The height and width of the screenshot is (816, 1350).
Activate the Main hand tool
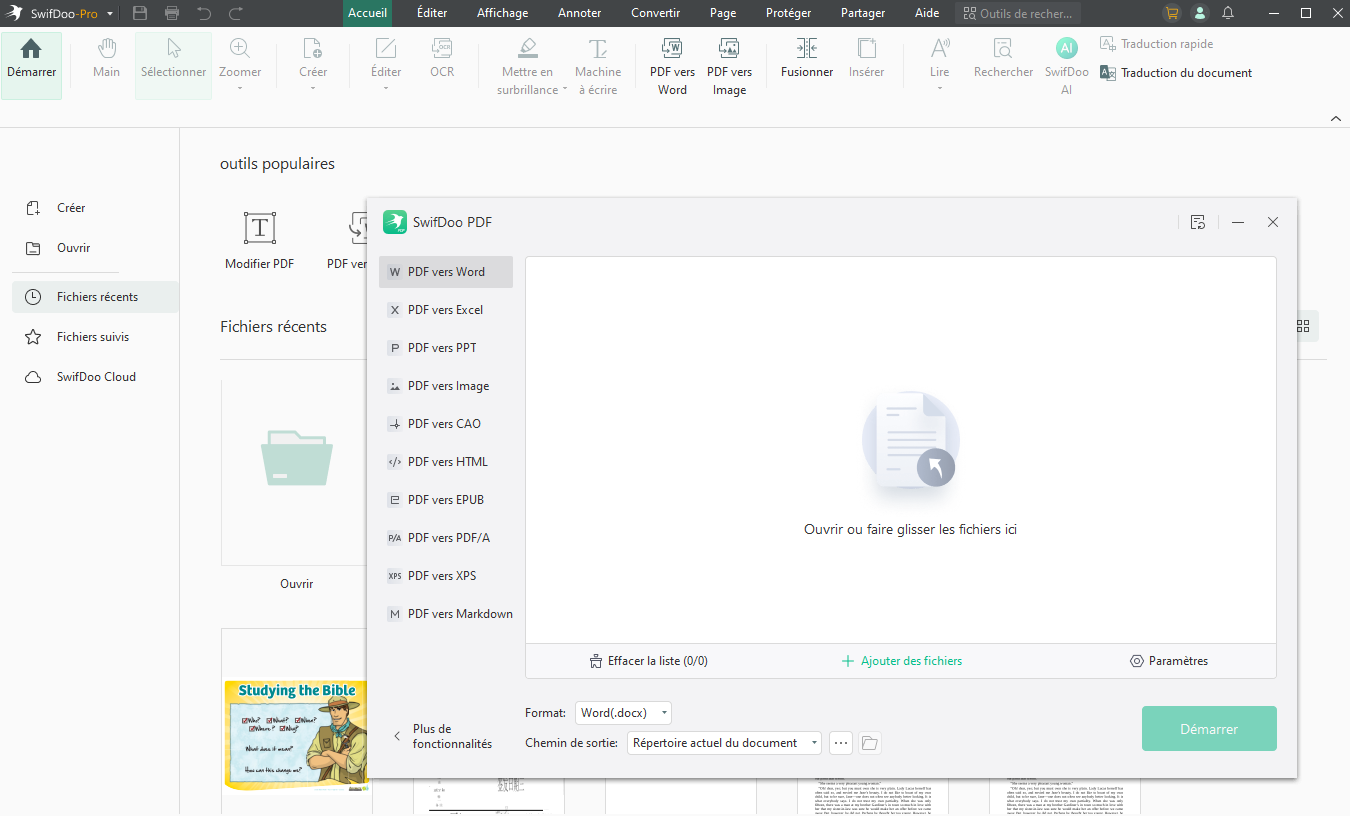point(105,63)
